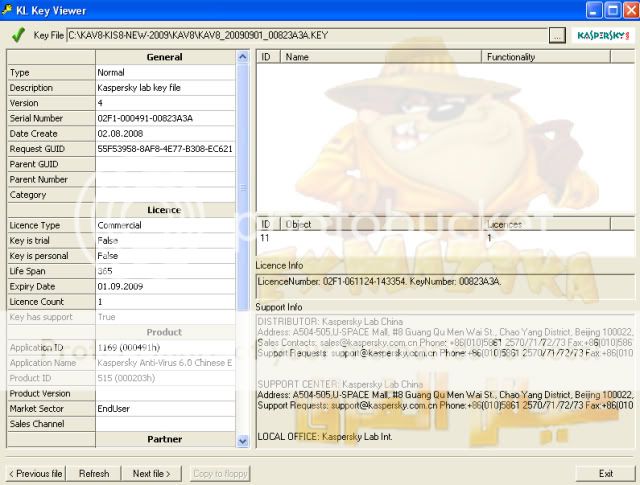This screenshot has width=640, height=485.
Task: Click the SUPPORT CENTER line
Action: tap(340, 384)
